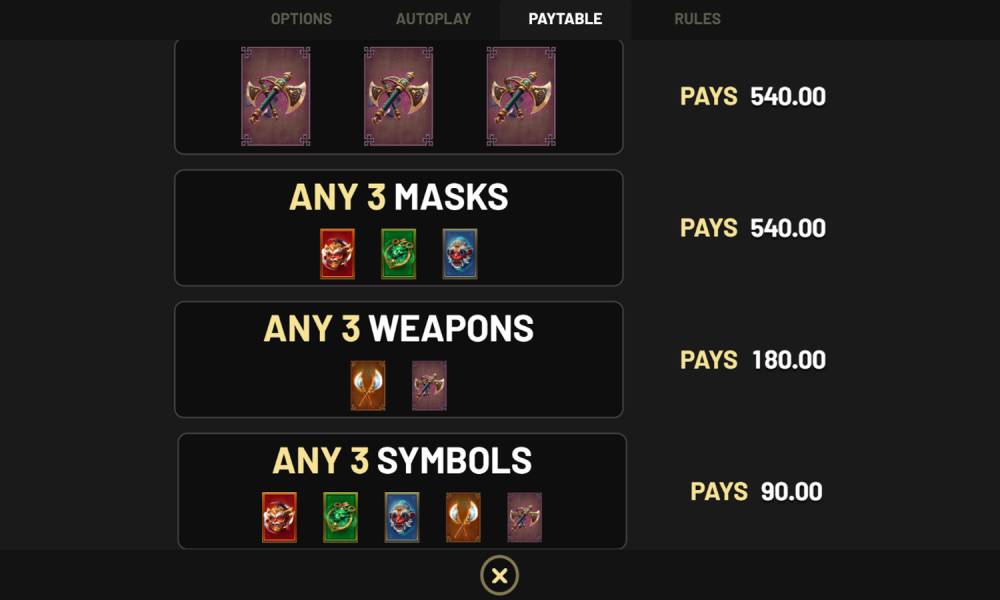1000x600 pixels.
Task: Click the ANY 3 MASKS heading
Action: coord(399,197)
